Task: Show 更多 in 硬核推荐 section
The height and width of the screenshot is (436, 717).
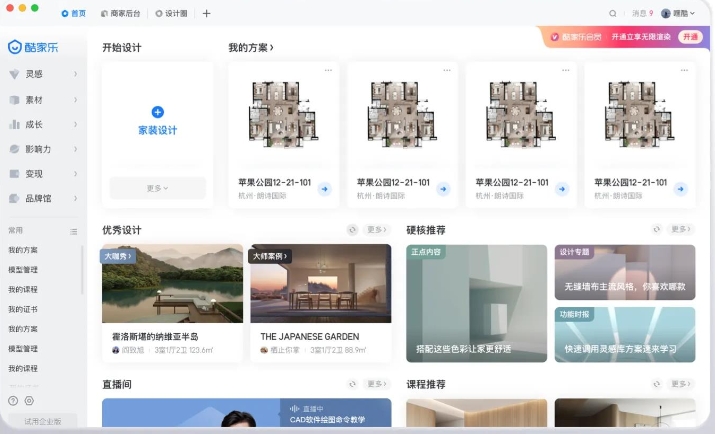Action: tap(681, 229)
